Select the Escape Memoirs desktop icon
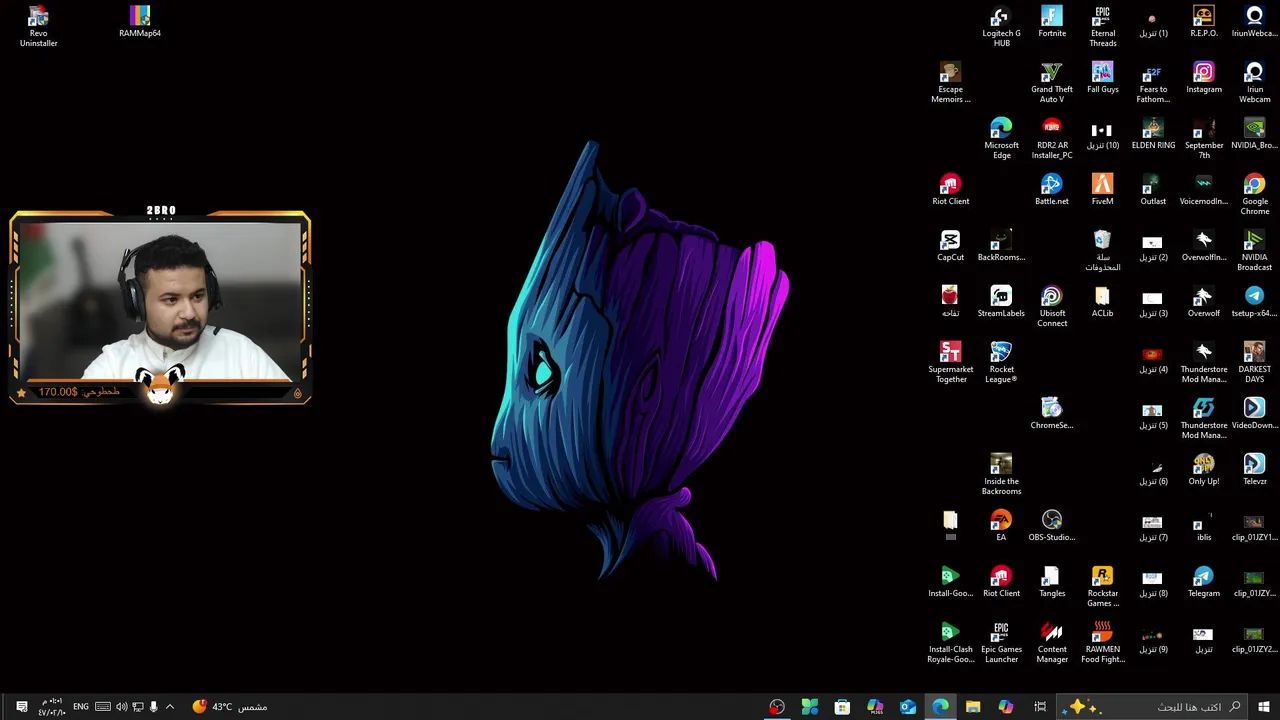This screenshot has height=720, width=1280. click(x=950, y=83)
